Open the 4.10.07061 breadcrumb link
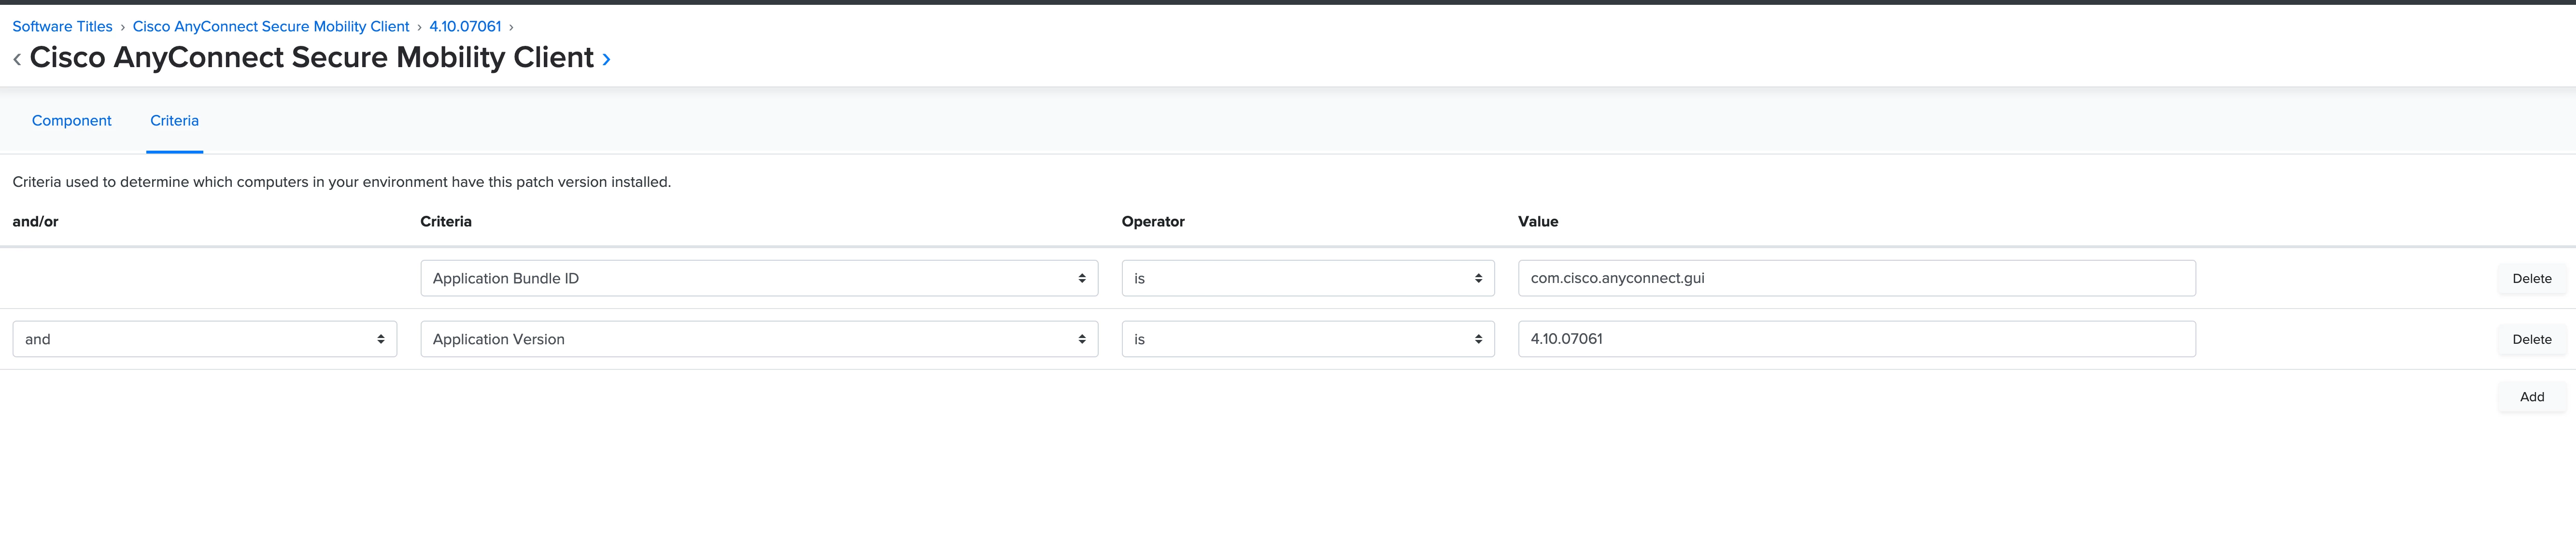 coord(465,27)
